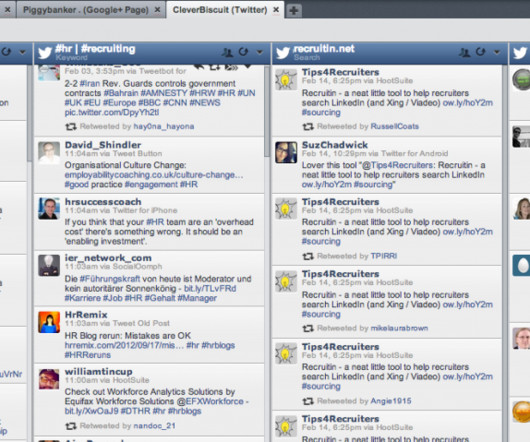Click Tips4Recruiters avatar in RussellCoats-retweeted tweet
The image size is (530, 442).
(x=286, y=80)
